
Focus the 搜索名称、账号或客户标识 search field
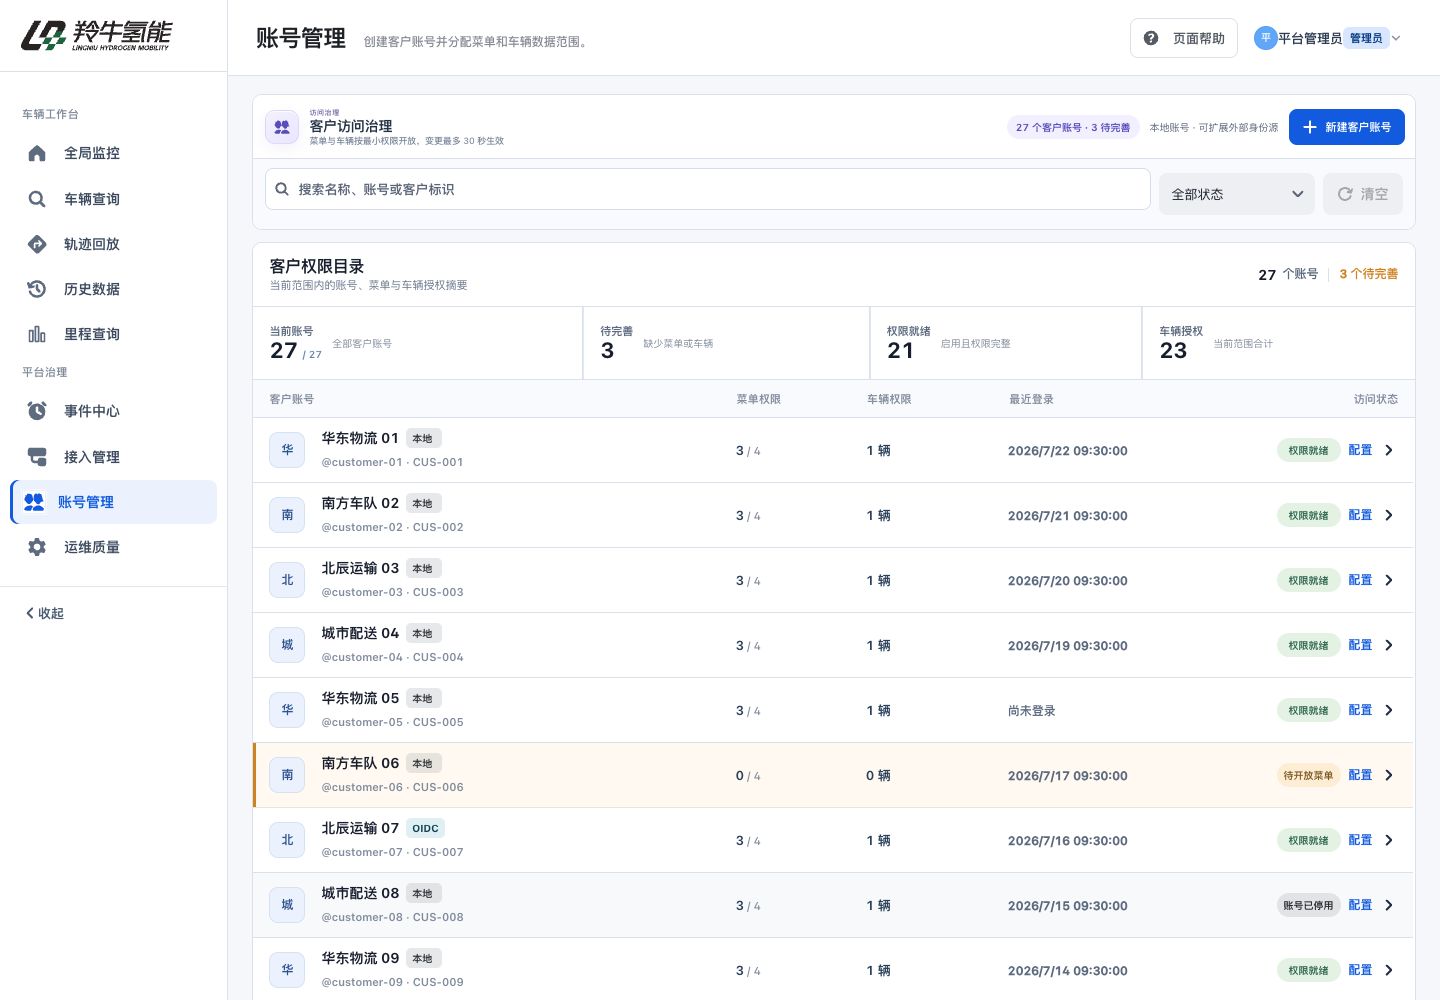click(x=708, y=189)
